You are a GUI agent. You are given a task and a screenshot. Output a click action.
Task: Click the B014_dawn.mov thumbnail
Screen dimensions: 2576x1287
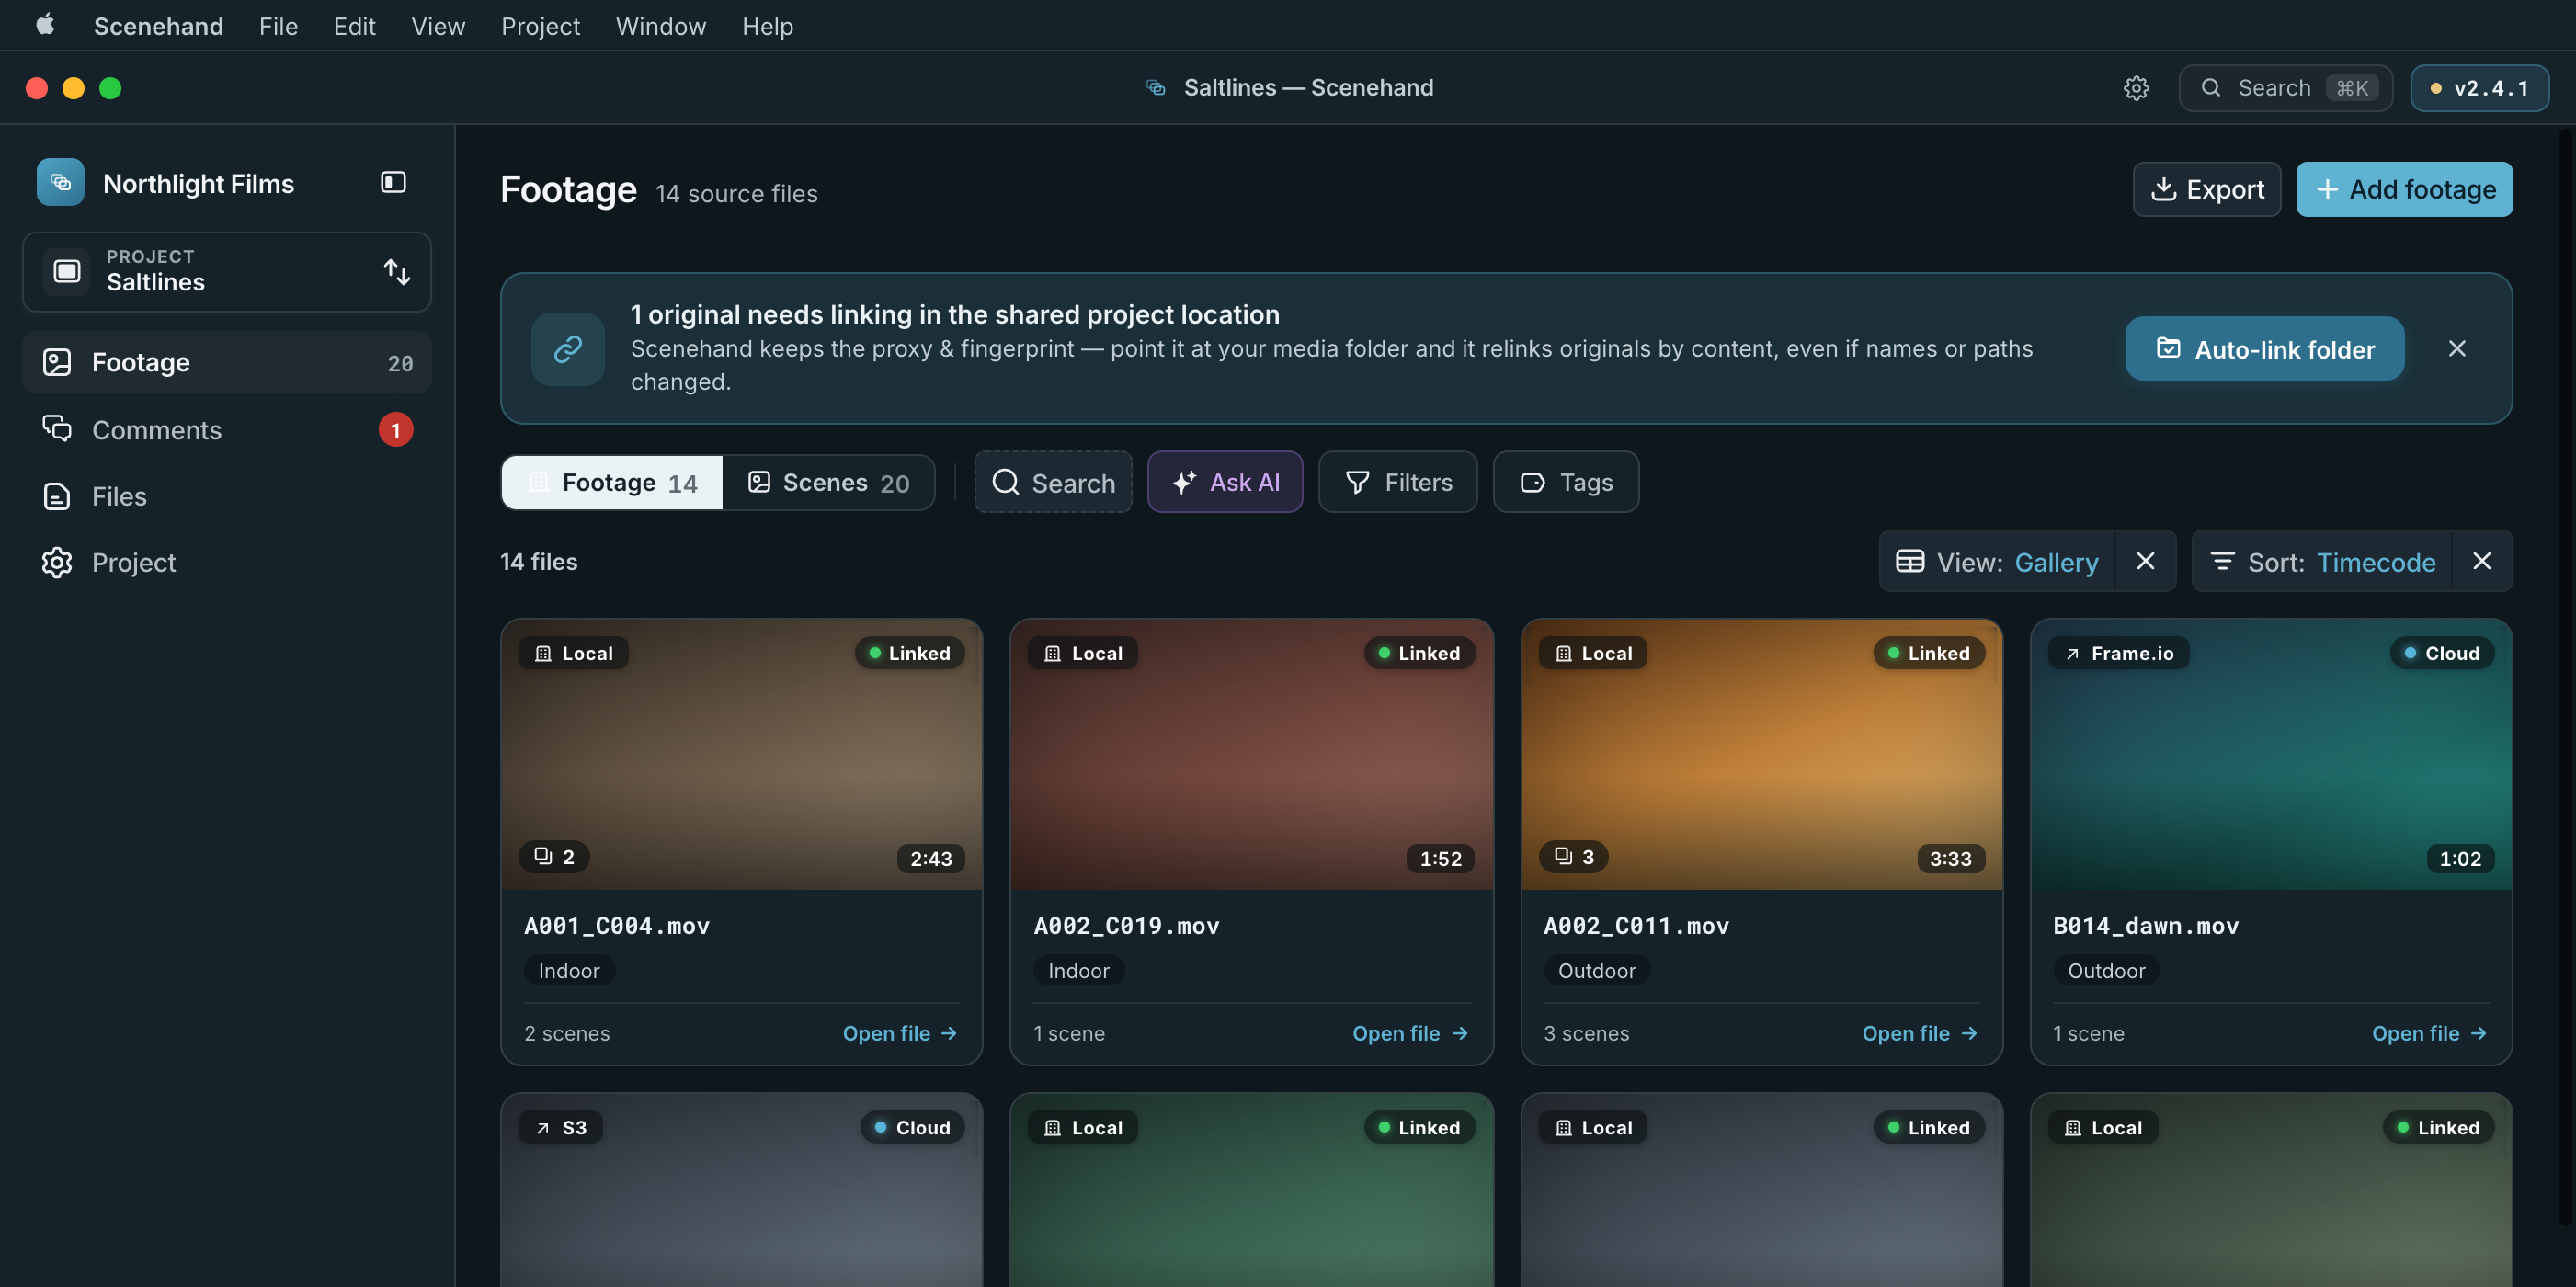click(x=2271, y=755)
